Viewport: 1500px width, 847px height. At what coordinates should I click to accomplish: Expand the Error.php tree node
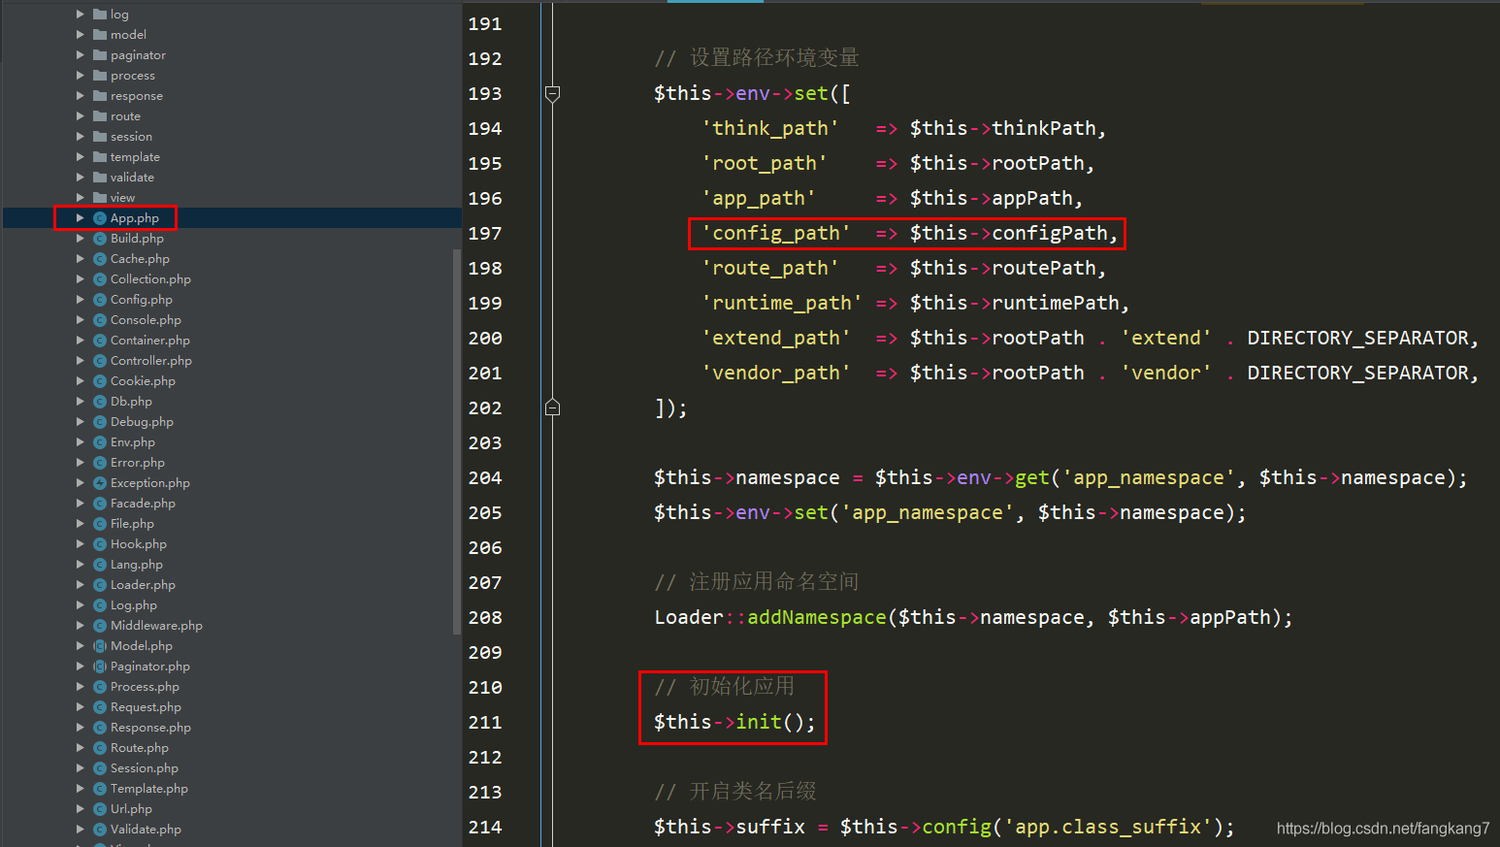click(80, 462)
